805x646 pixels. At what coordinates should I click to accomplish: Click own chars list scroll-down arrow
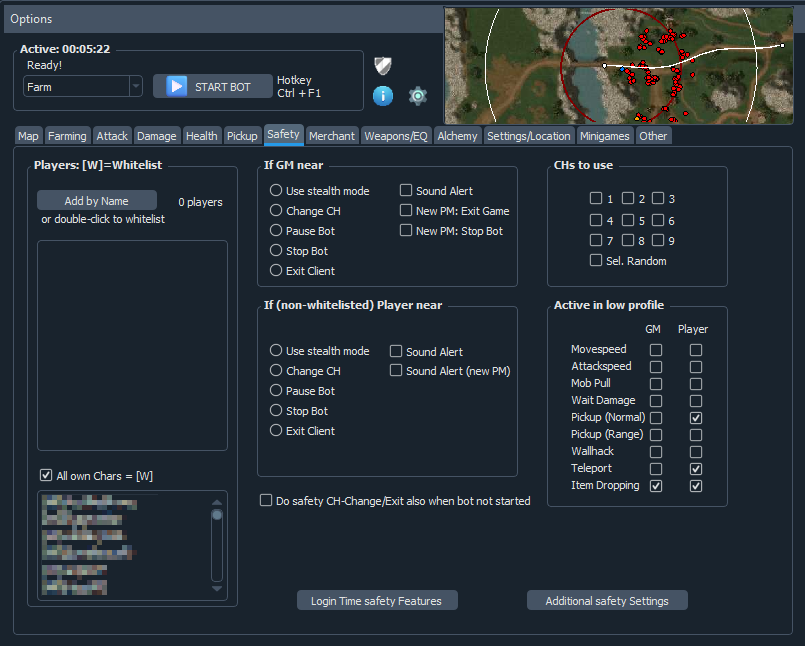click(x=217, y=588)
